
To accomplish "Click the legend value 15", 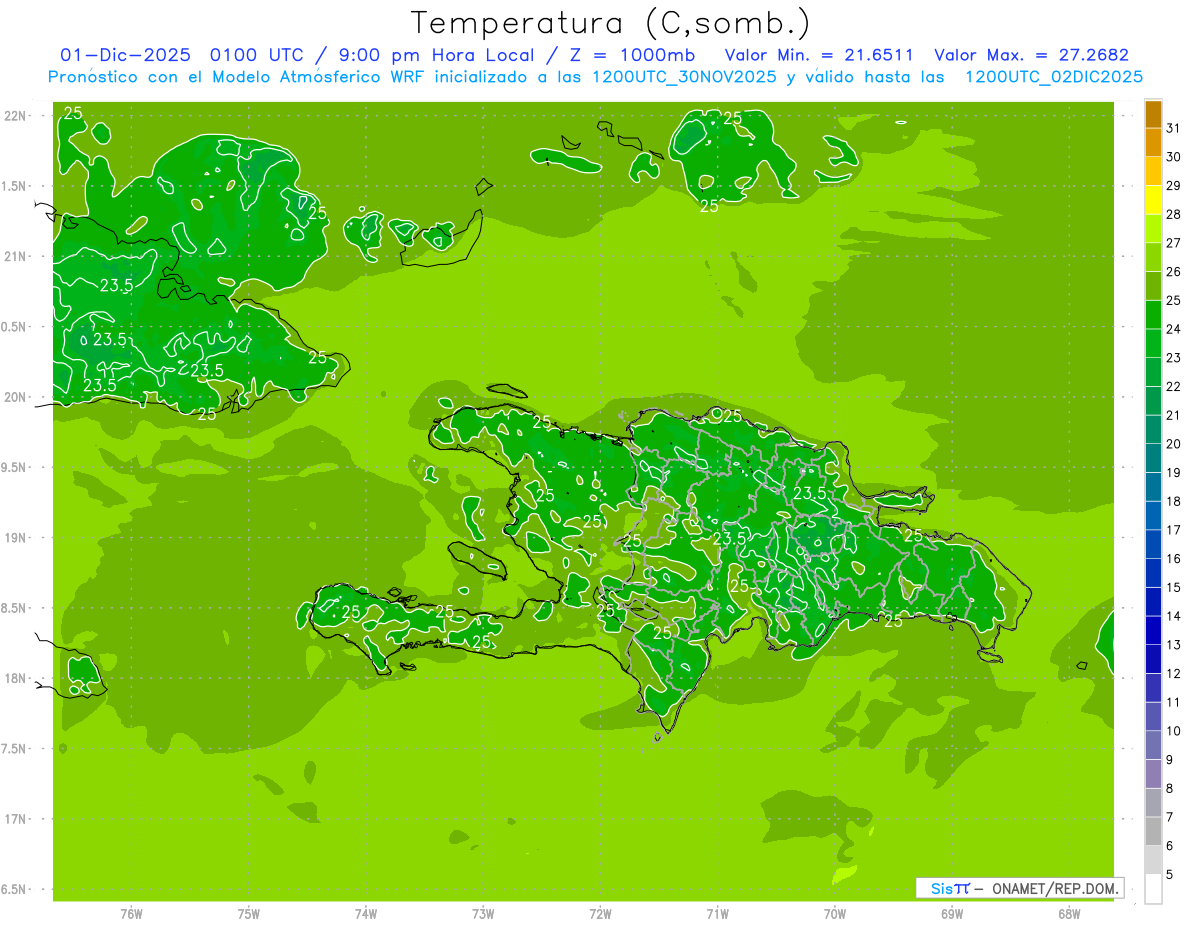I will click(x=1174, y=587).
